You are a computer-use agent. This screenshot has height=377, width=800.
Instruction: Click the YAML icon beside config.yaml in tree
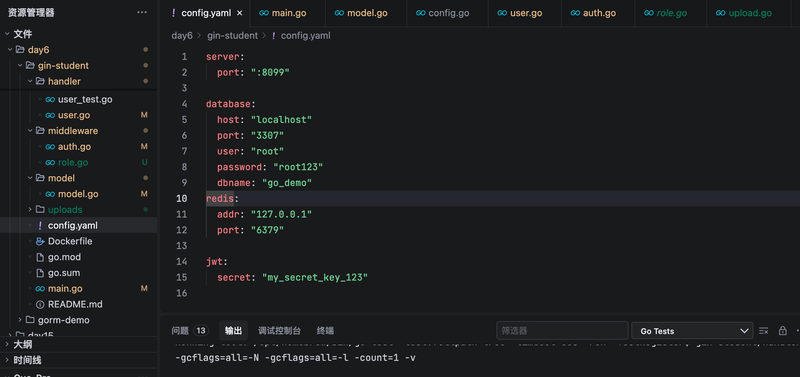[x=40, y=225]
